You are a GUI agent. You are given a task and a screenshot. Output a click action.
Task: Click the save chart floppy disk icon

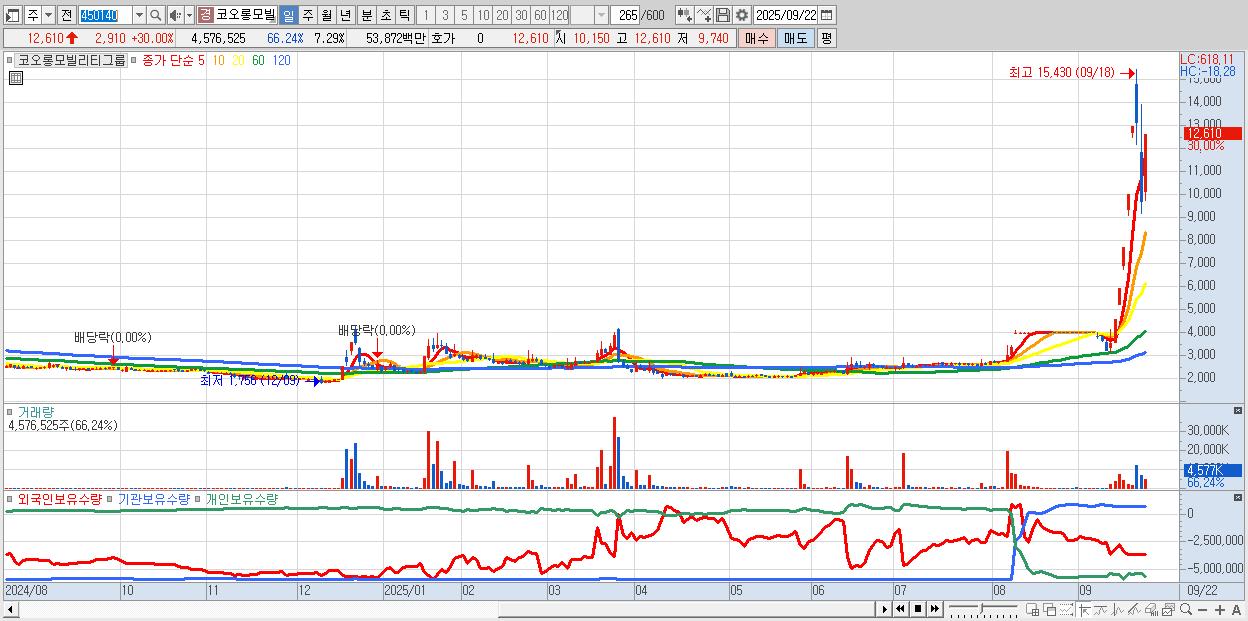pos(723,15)
